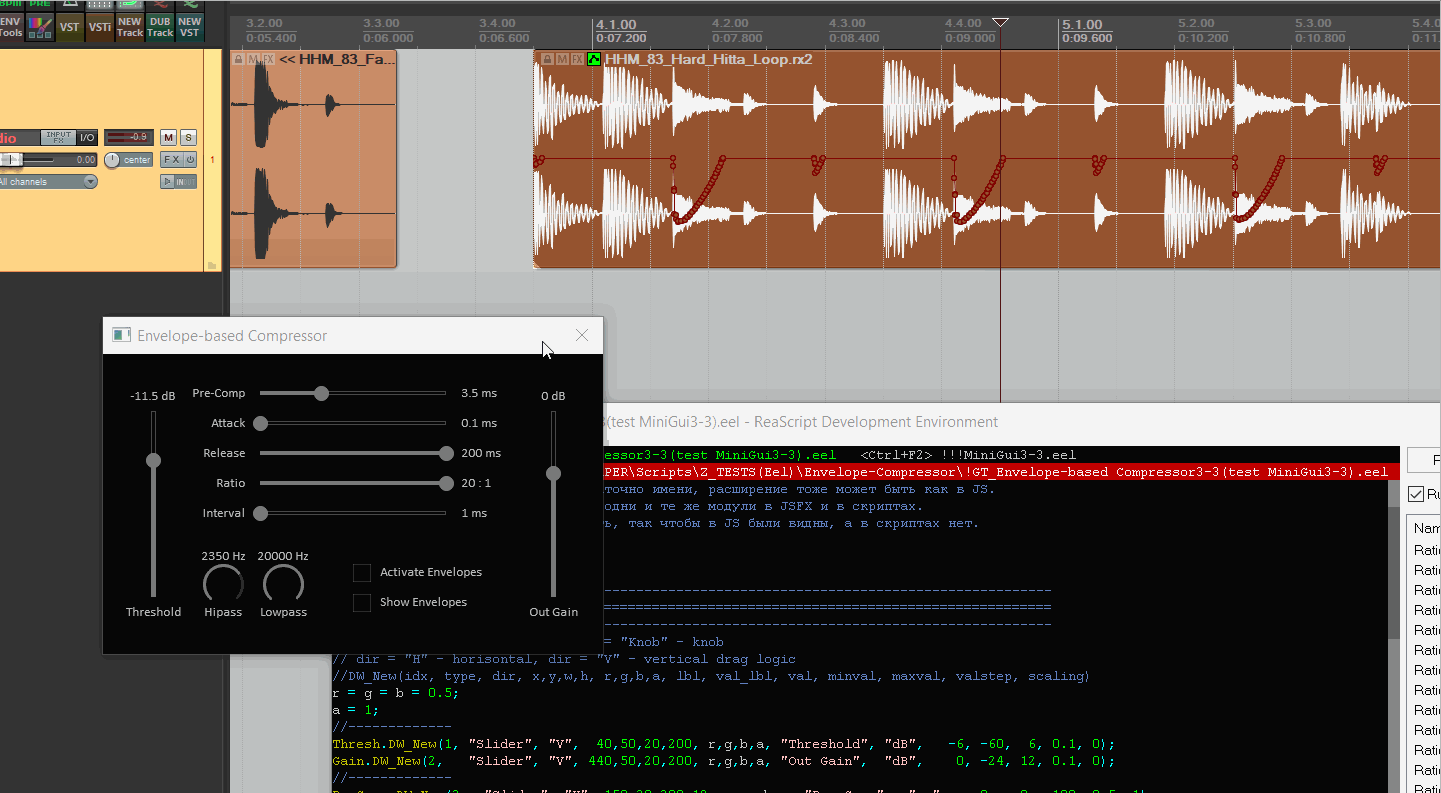Click the Thresh.DW_New code line
Screen dimensions: 1441x793
[723, 744]
